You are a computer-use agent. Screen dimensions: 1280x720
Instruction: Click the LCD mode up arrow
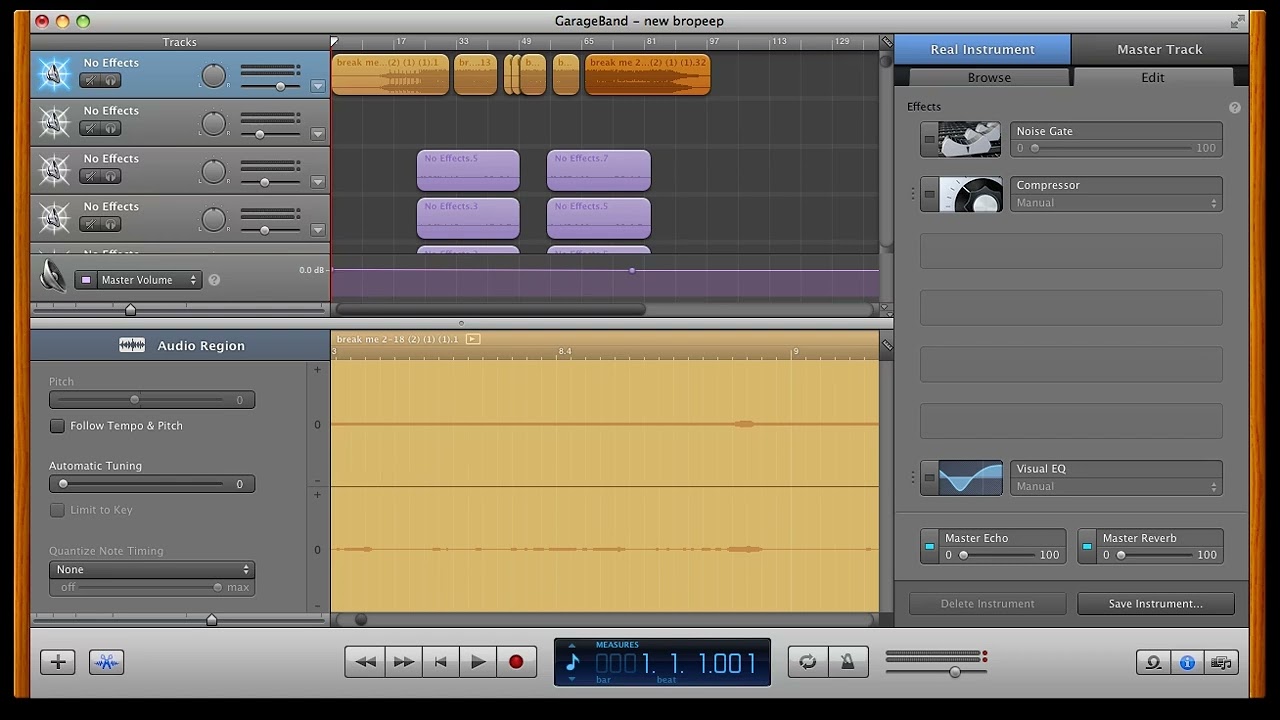click(x=572, y=645)
